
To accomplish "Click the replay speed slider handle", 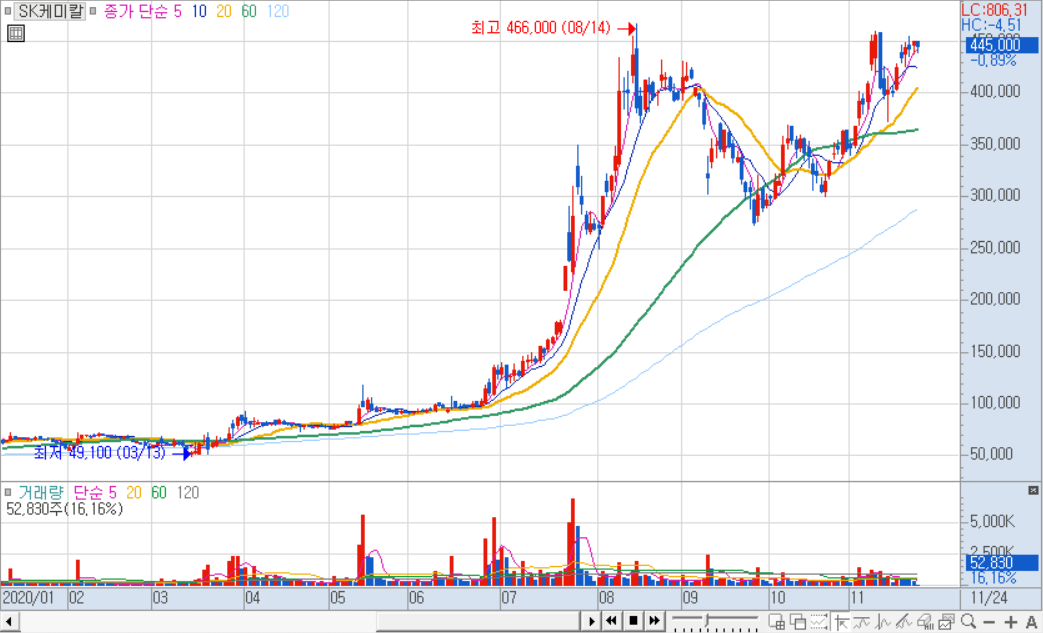I will (x=707, y=620).
